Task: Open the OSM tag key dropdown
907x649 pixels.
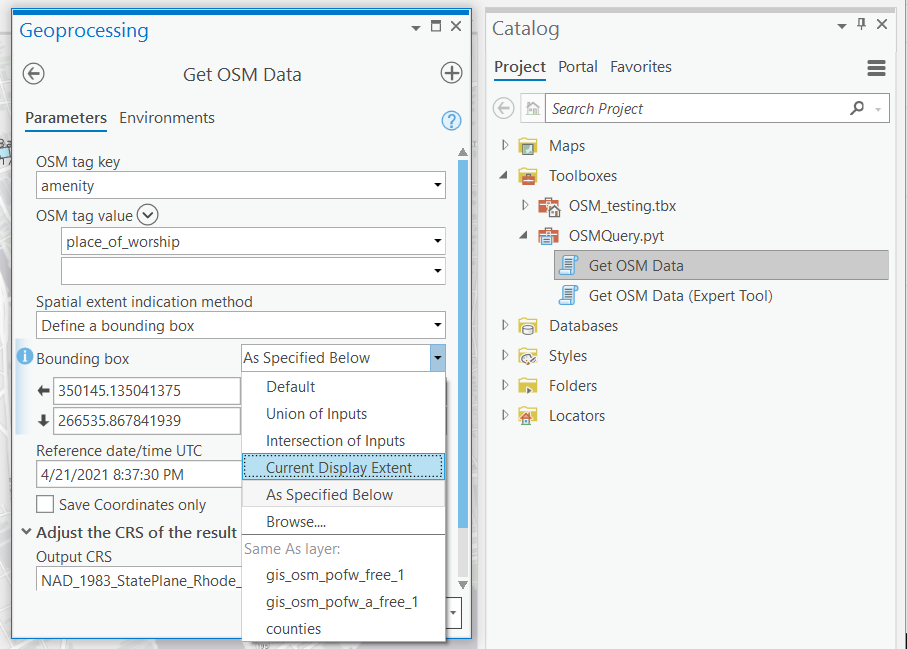Action: [x=437, y=185]
